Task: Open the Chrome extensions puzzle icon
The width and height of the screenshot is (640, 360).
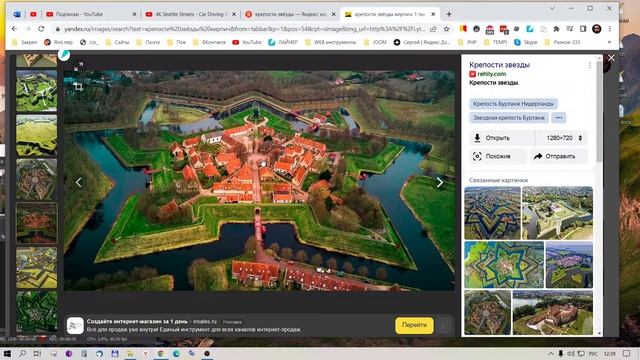Action: pos(556,29)
